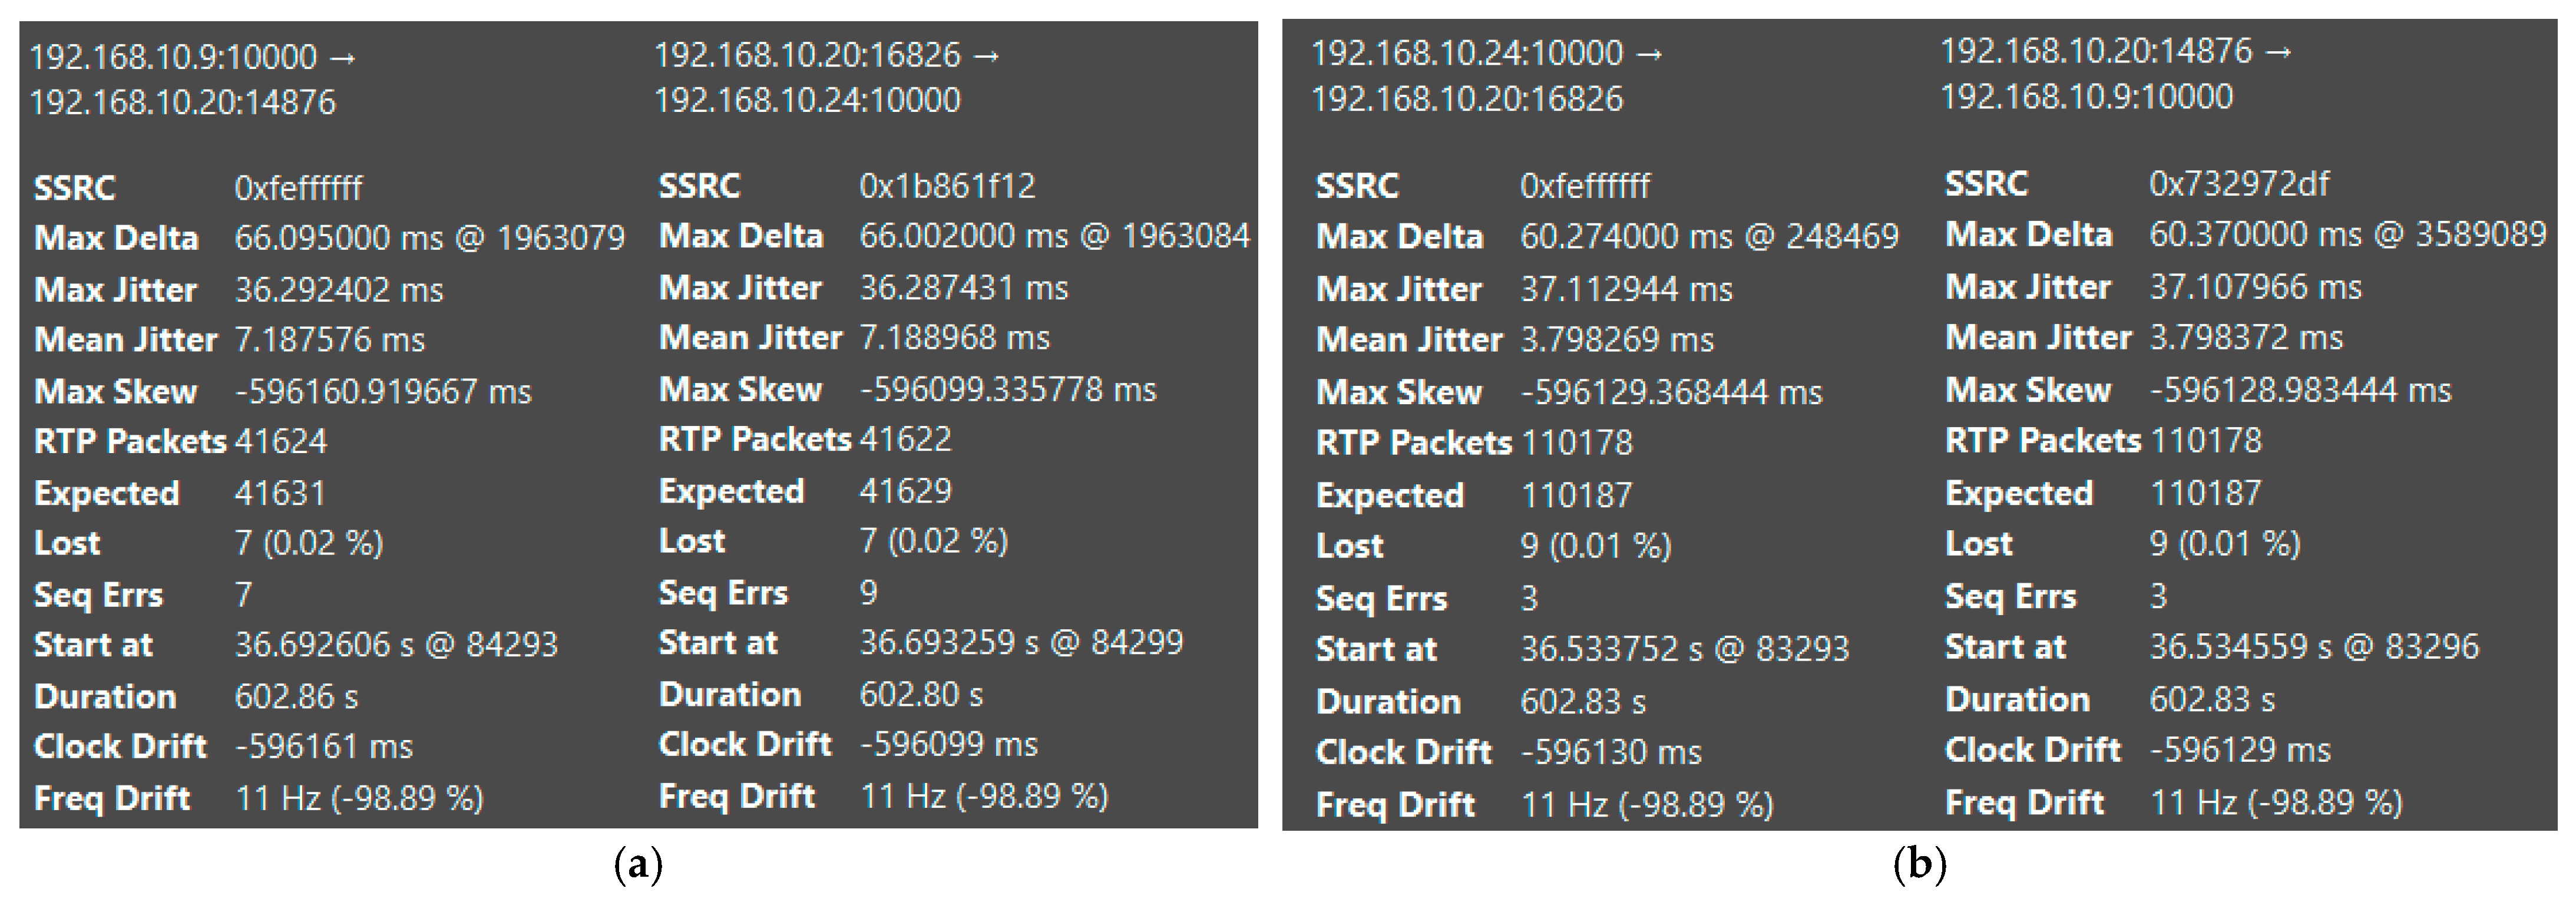
Task: Select Max Delta value 60.370000 ms @ 3589089
Action: (2347, 235)
